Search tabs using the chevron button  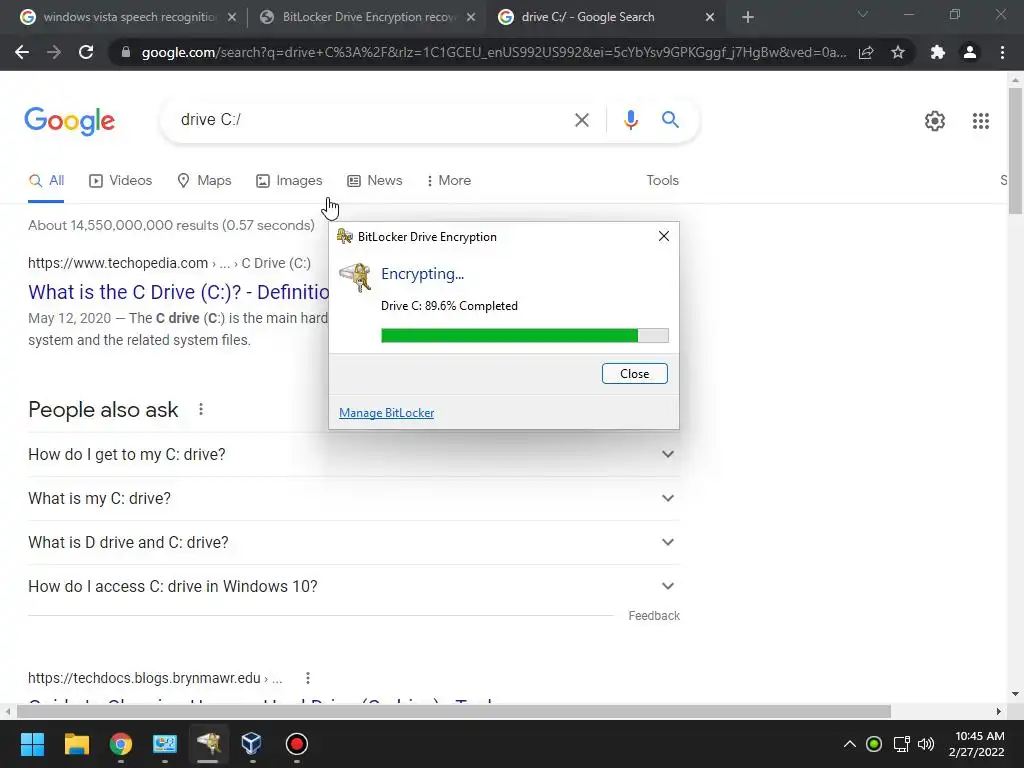tap(863, 14)
